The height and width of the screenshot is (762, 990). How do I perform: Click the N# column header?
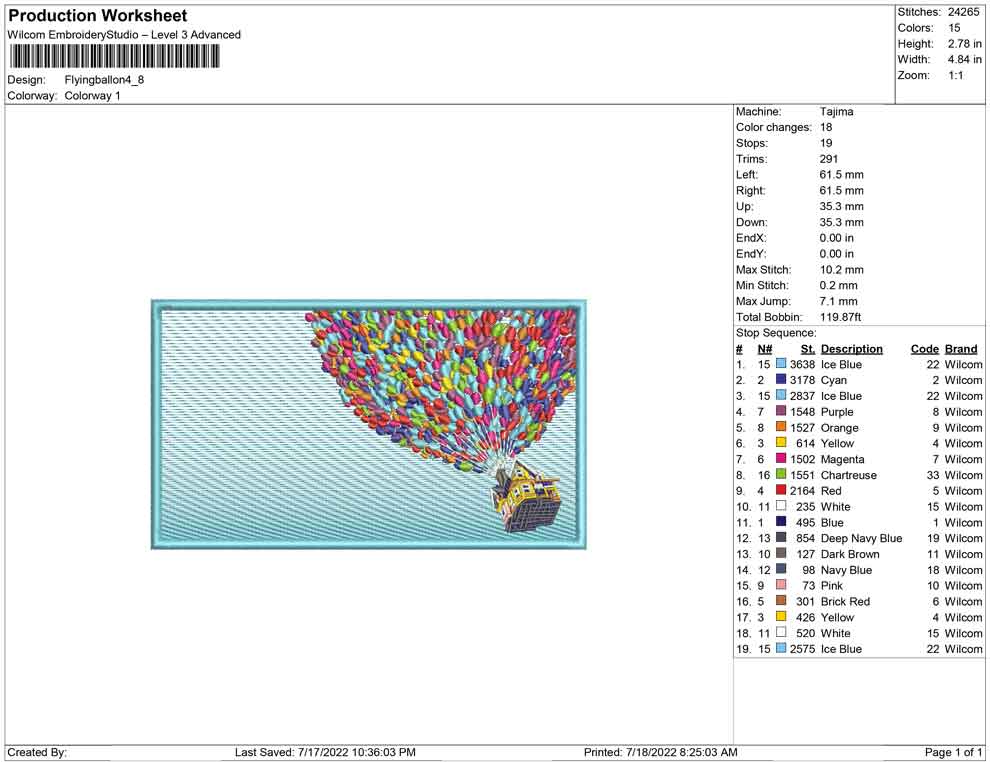click(x=765, y=349)
